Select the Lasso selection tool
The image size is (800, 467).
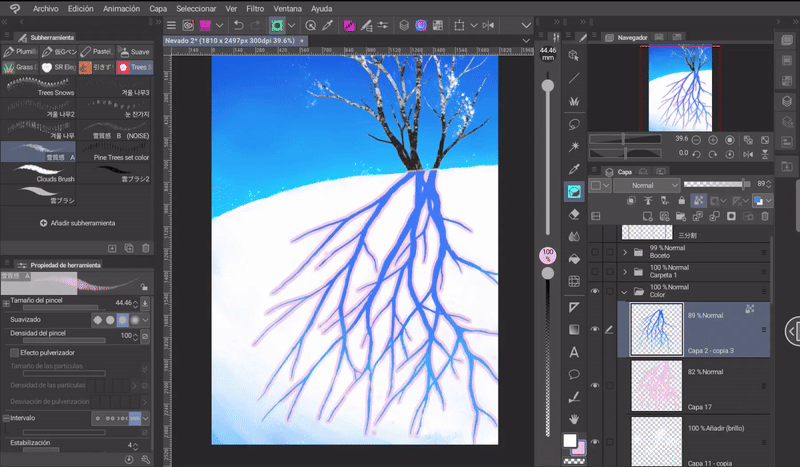pyautogui.click(x=574, y=124)
